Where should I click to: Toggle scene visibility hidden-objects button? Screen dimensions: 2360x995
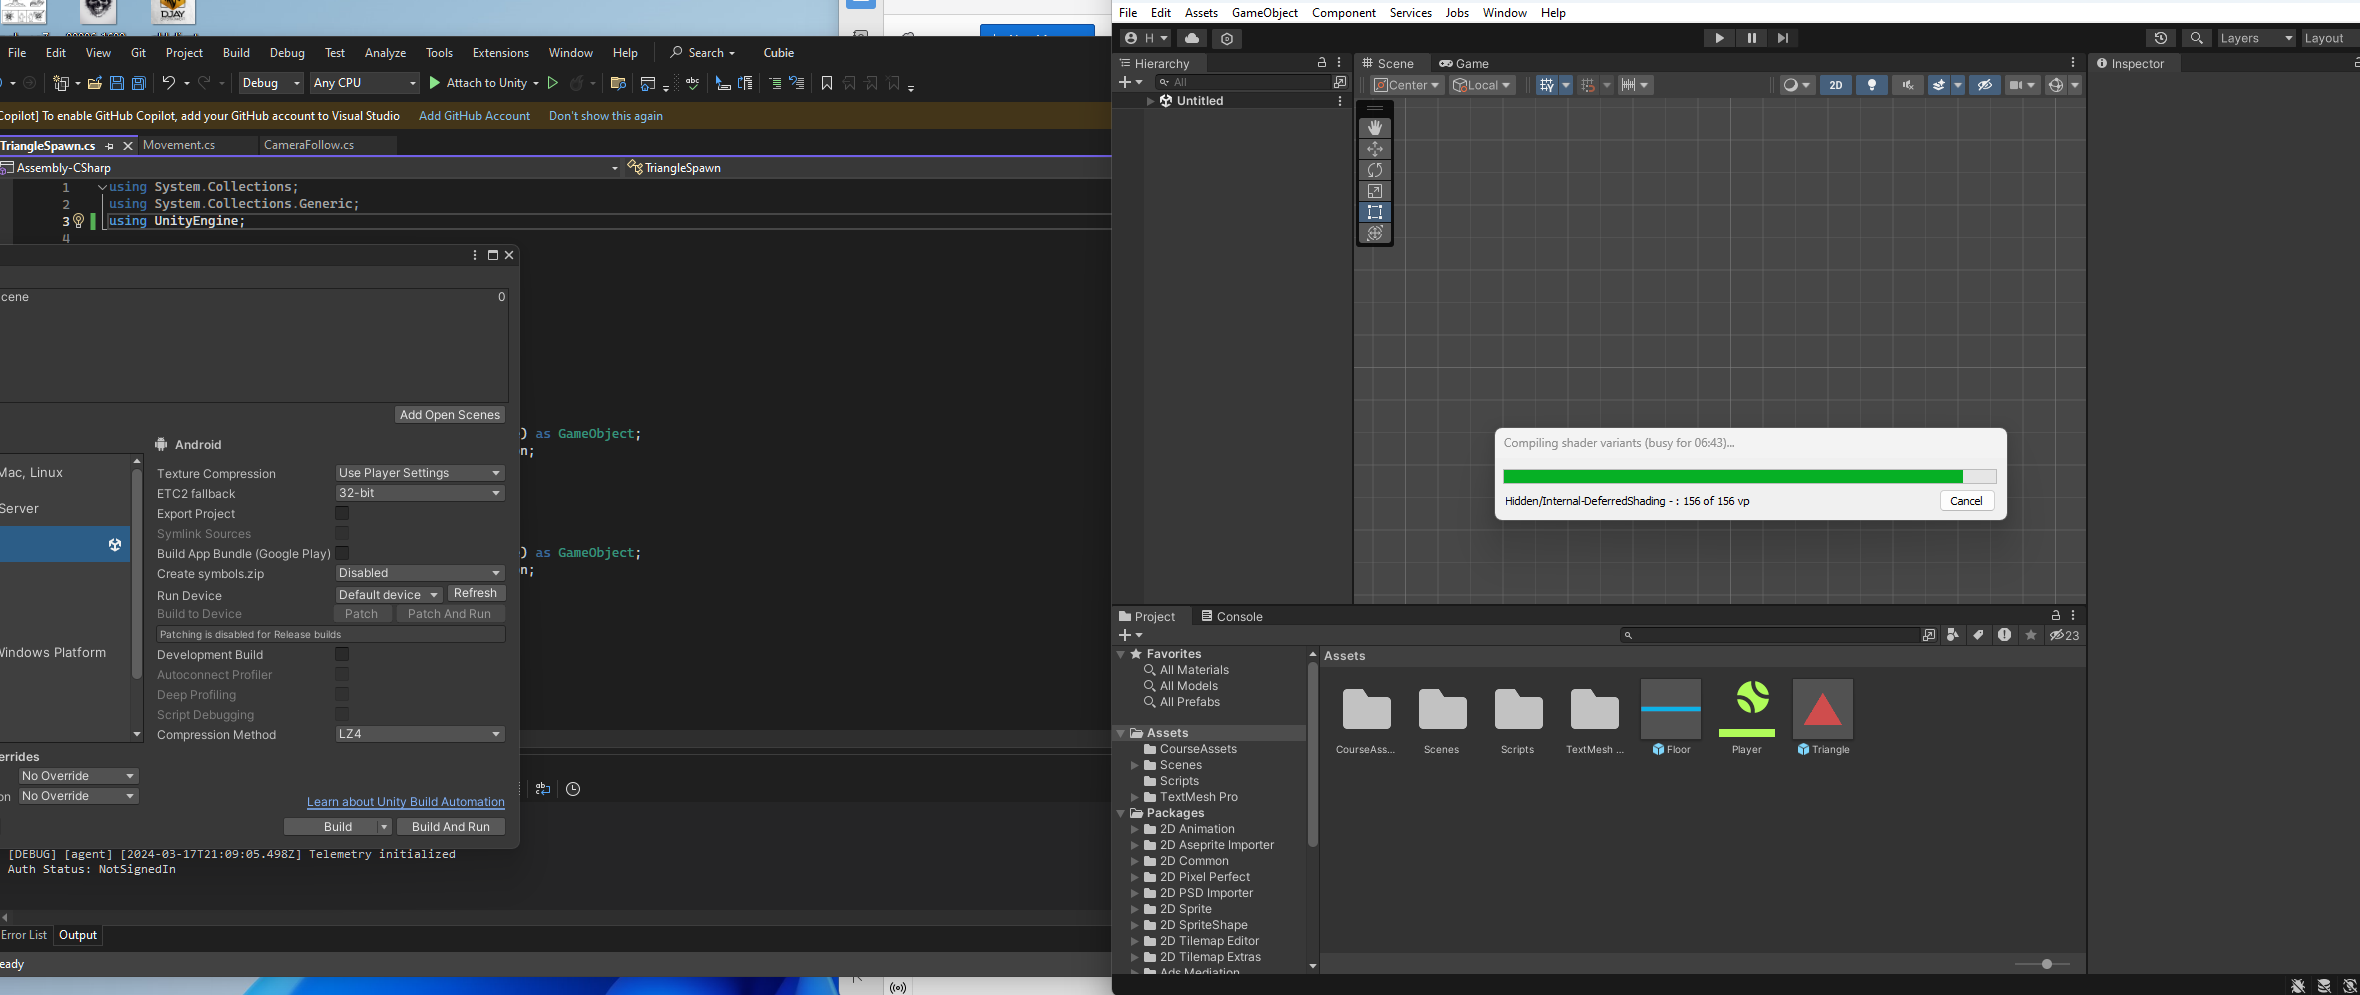[x=1986, y=85]
